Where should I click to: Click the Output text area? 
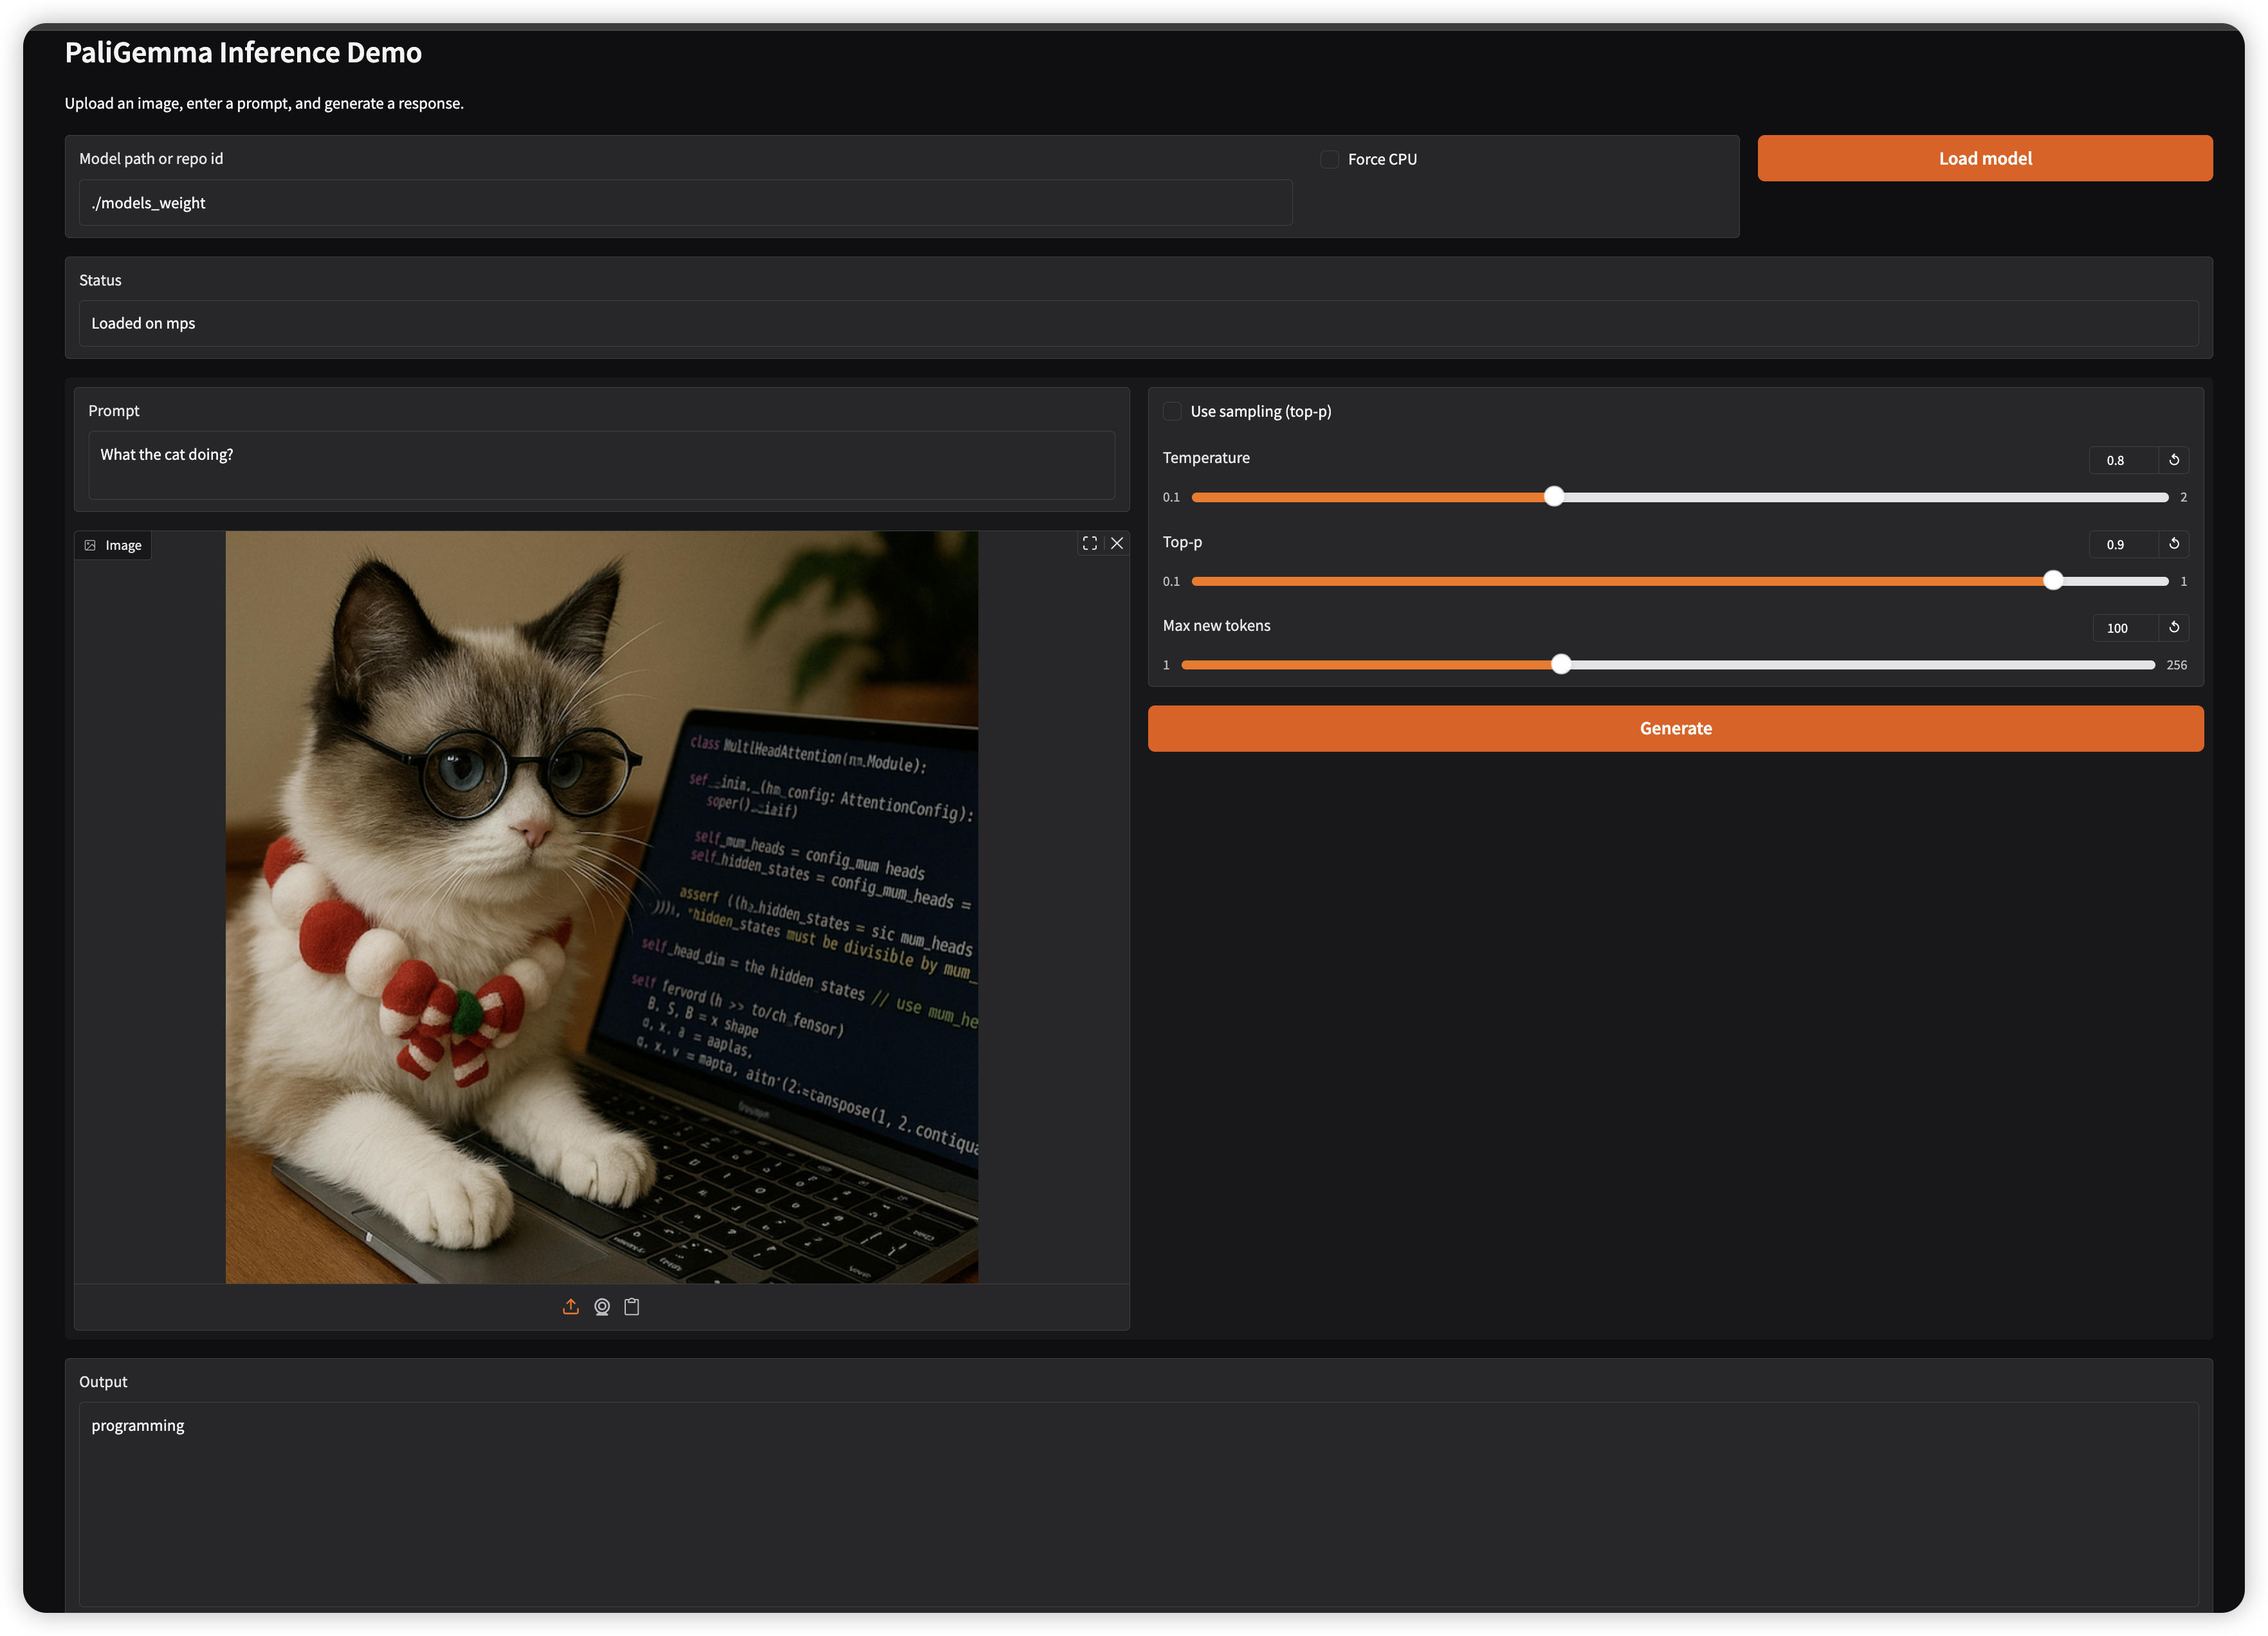1138,1503
